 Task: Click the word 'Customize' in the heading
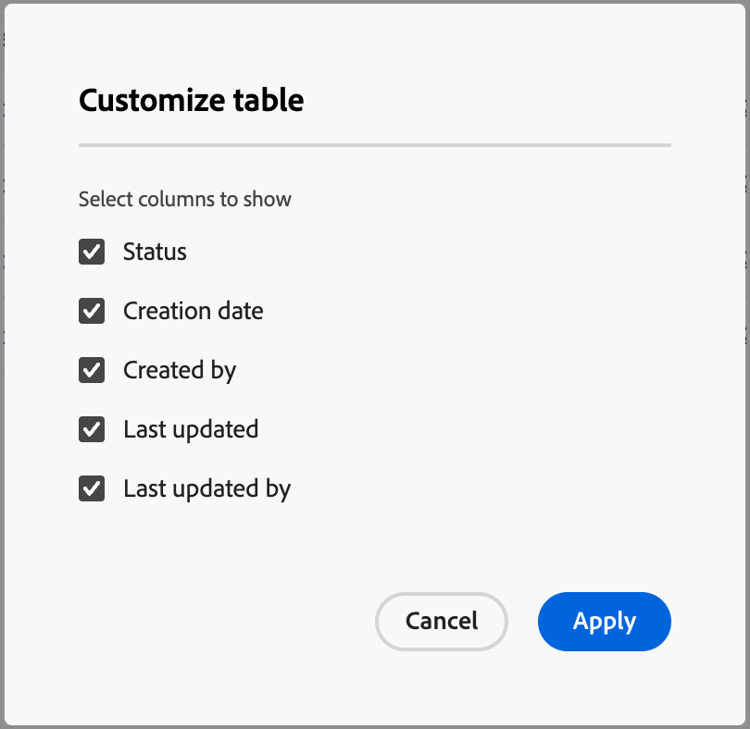pos(152,100)
